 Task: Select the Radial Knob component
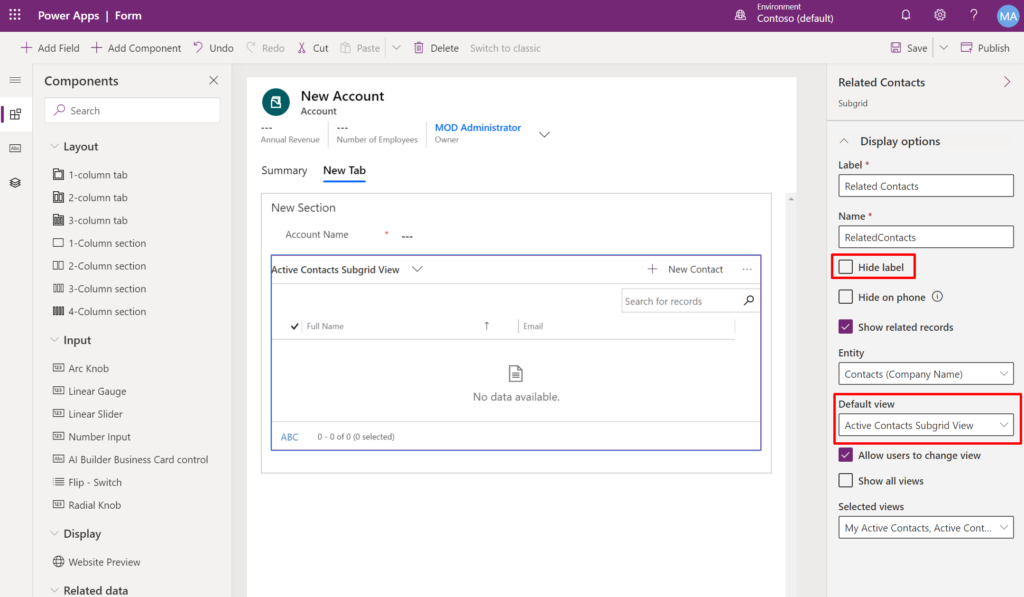pos(87,506)
